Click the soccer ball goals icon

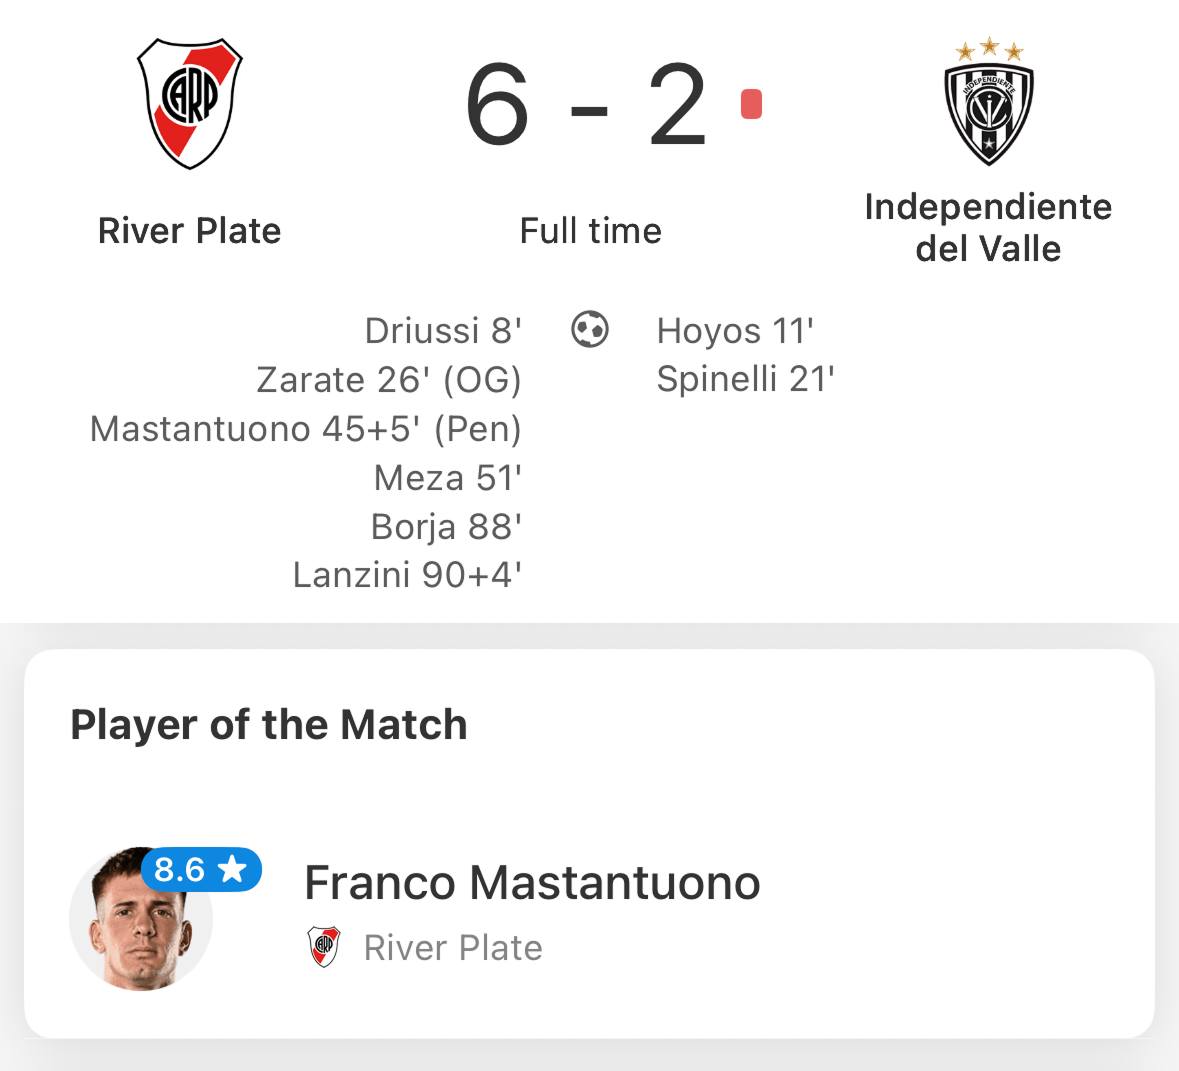click(x=590, y=329)
